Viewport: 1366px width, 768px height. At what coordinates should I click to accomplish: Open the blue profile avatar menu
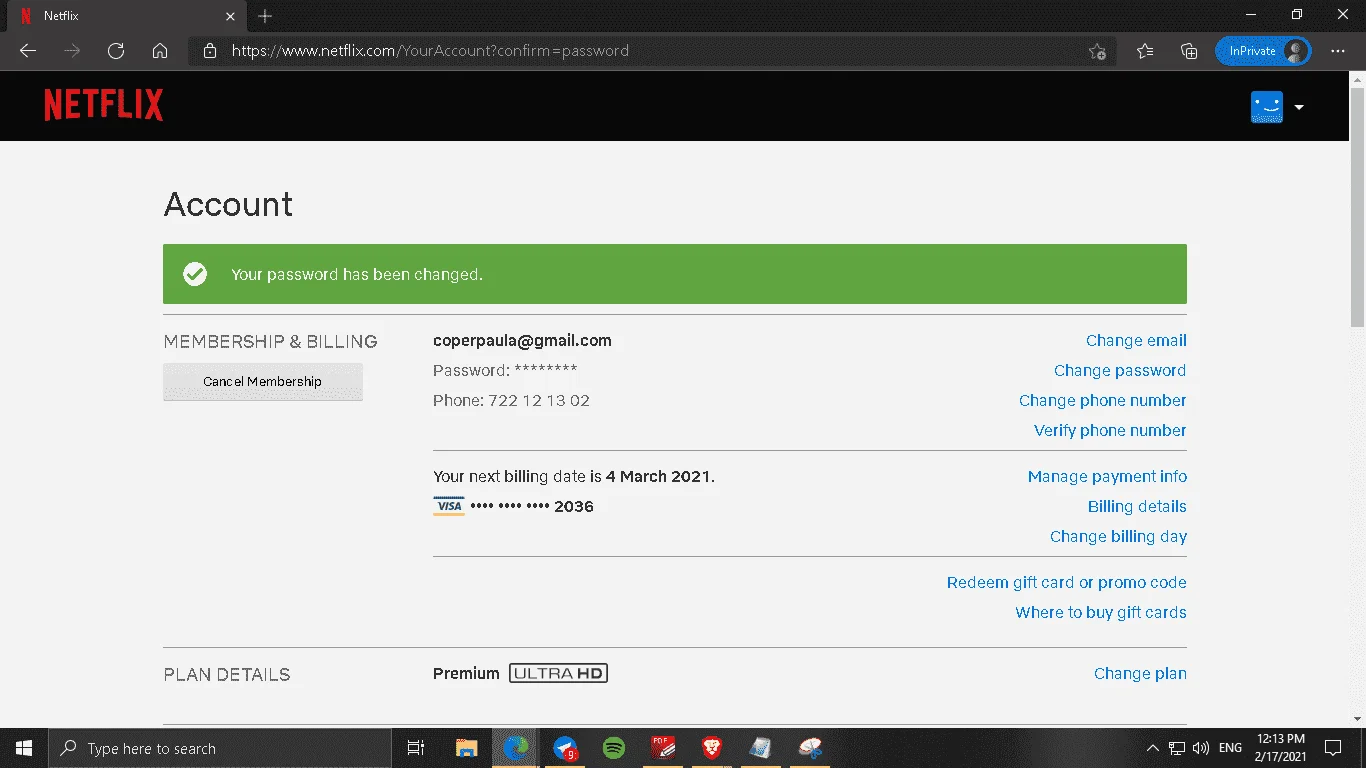point(1267,107)
